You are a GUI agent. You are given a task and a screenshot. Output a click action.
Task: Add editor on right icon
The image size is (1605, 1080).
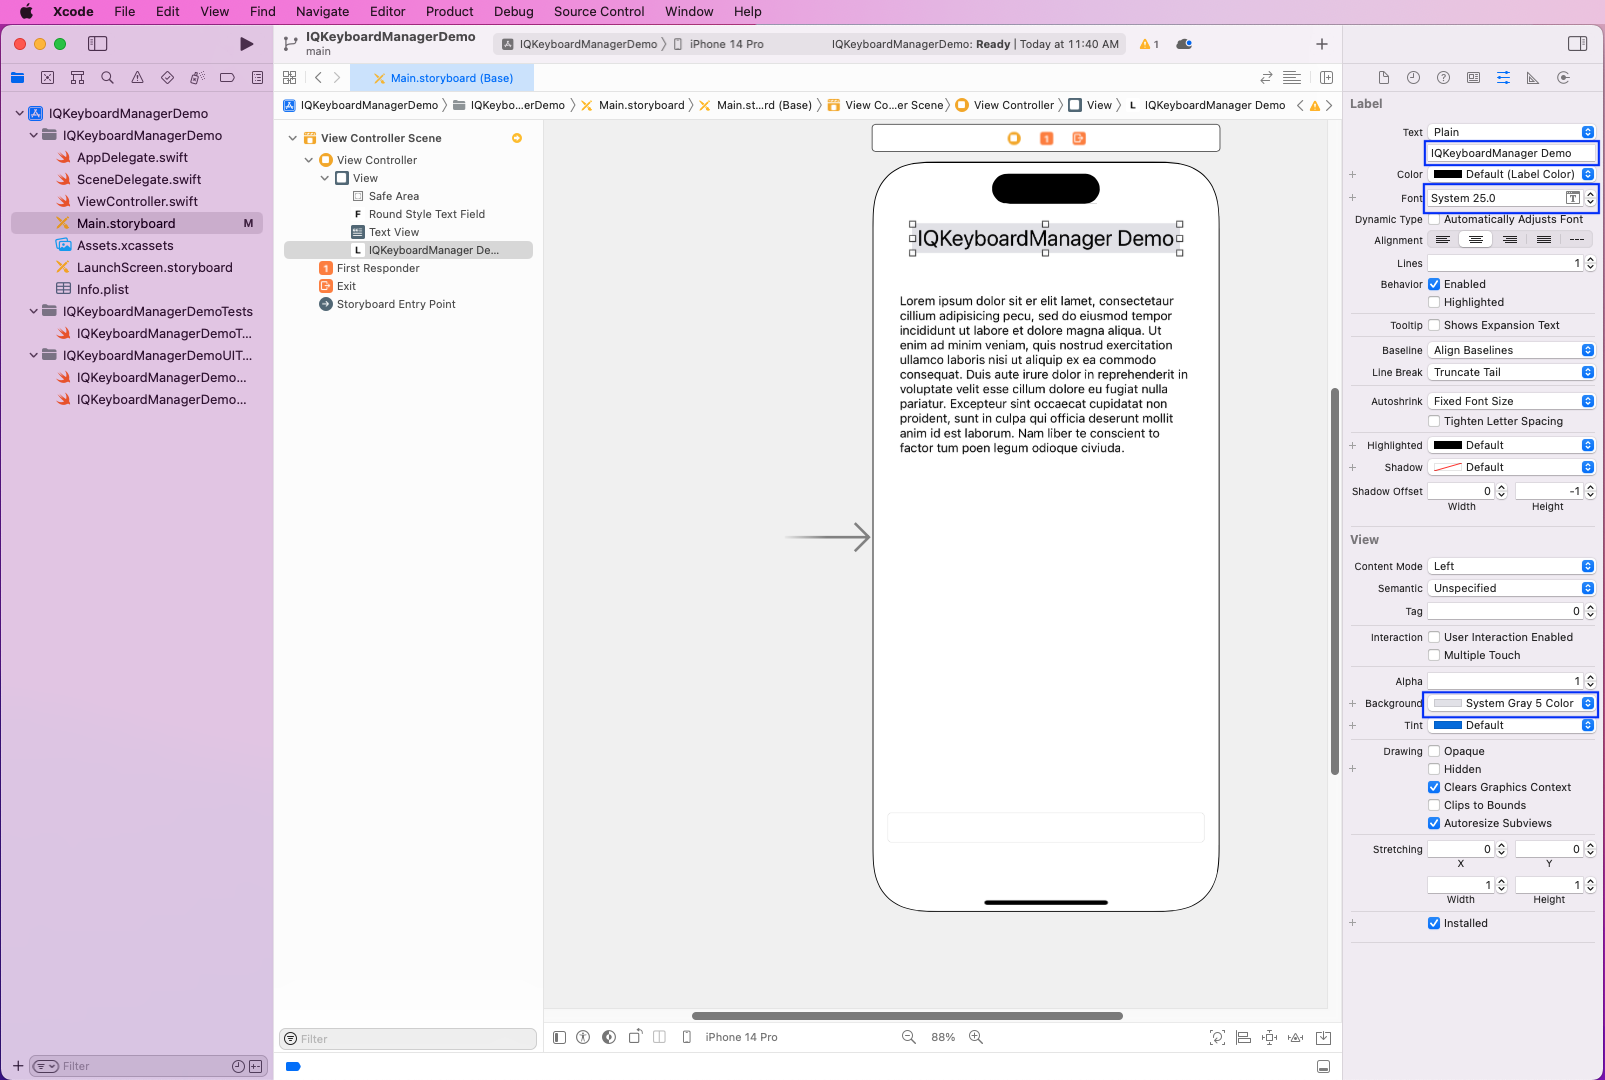click(1326, 78)
